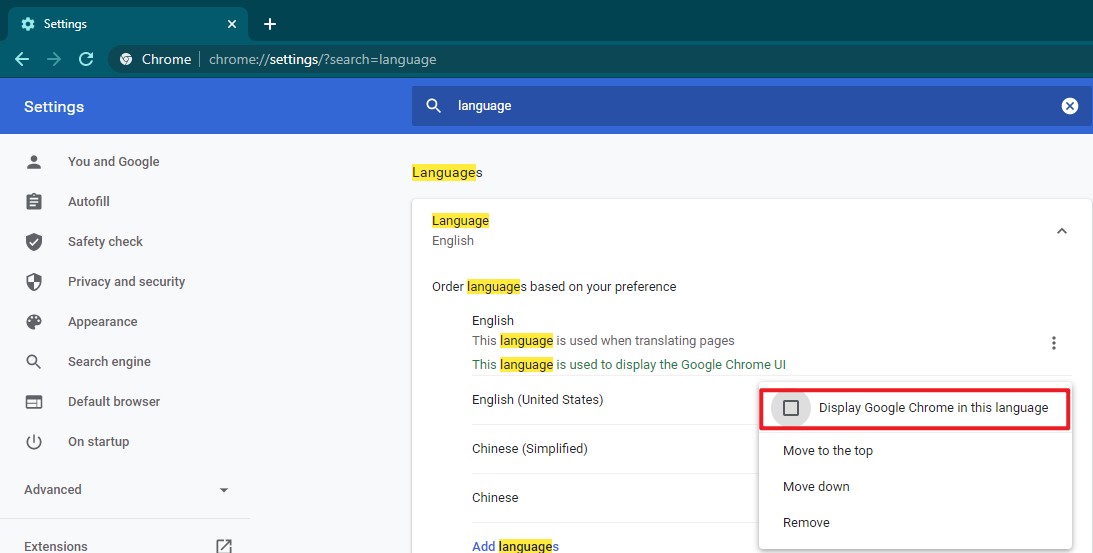Click the power icon for On startup
1093x553 pixels.
[33, 441]
